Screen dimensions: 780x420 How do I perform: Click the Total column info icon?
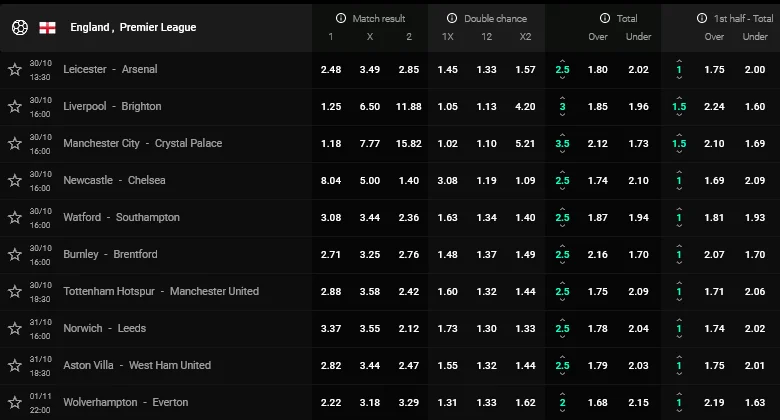[x=604, y=18]
